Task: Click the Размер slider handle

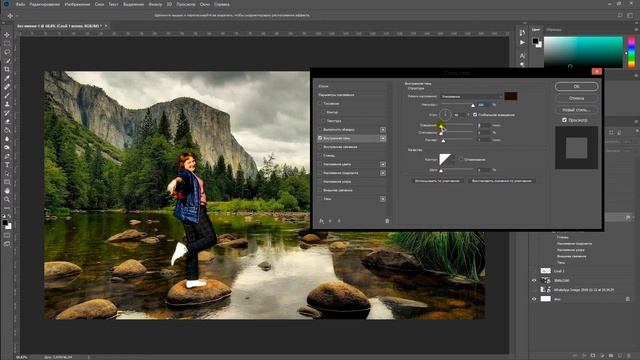Action: [444, 141]
